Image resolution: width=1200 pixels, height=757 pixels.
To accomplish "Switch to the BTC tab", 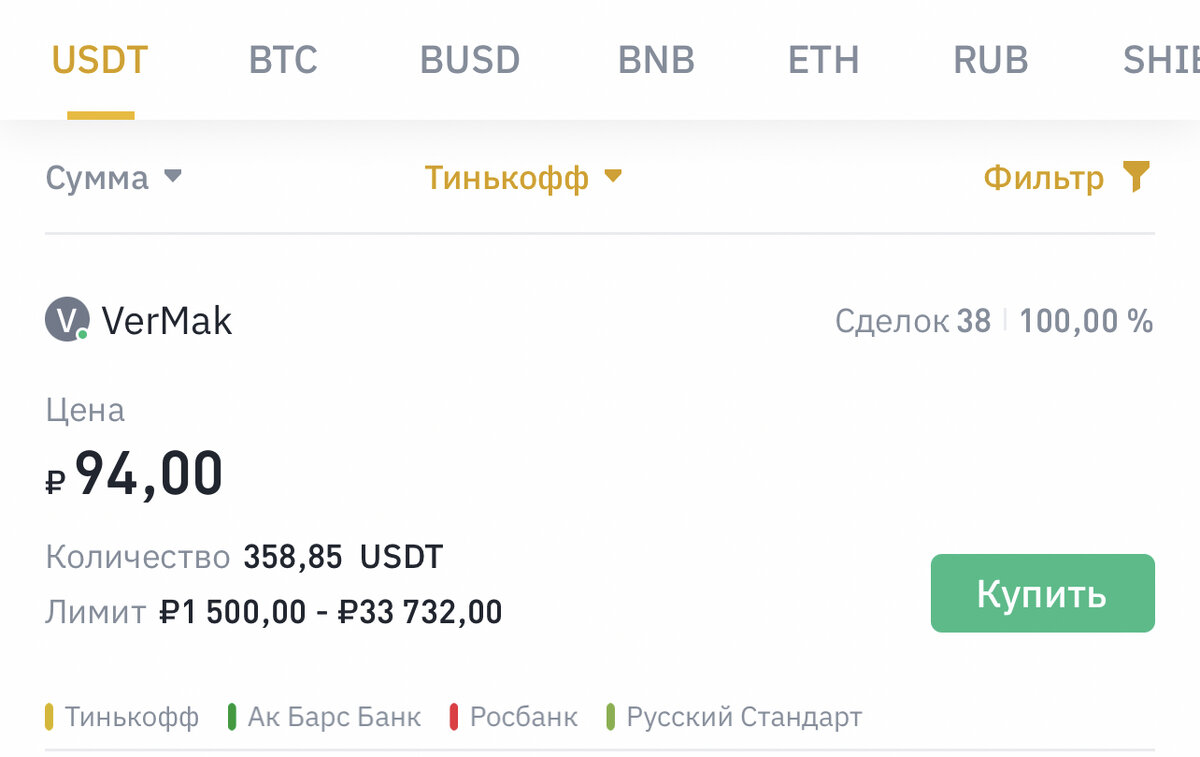I will (x=283, y=60).
